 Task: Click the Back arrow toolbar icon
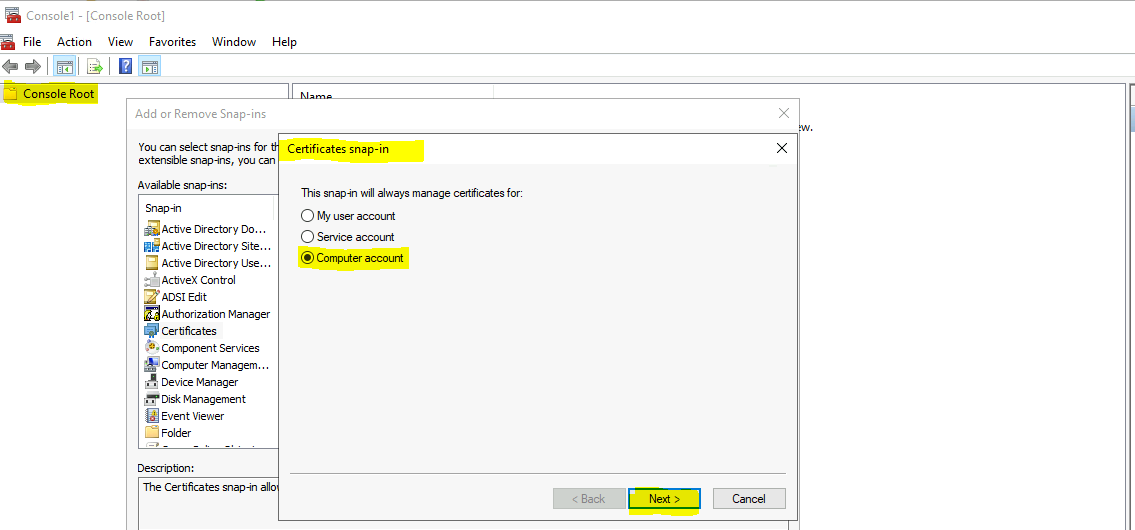10,67
